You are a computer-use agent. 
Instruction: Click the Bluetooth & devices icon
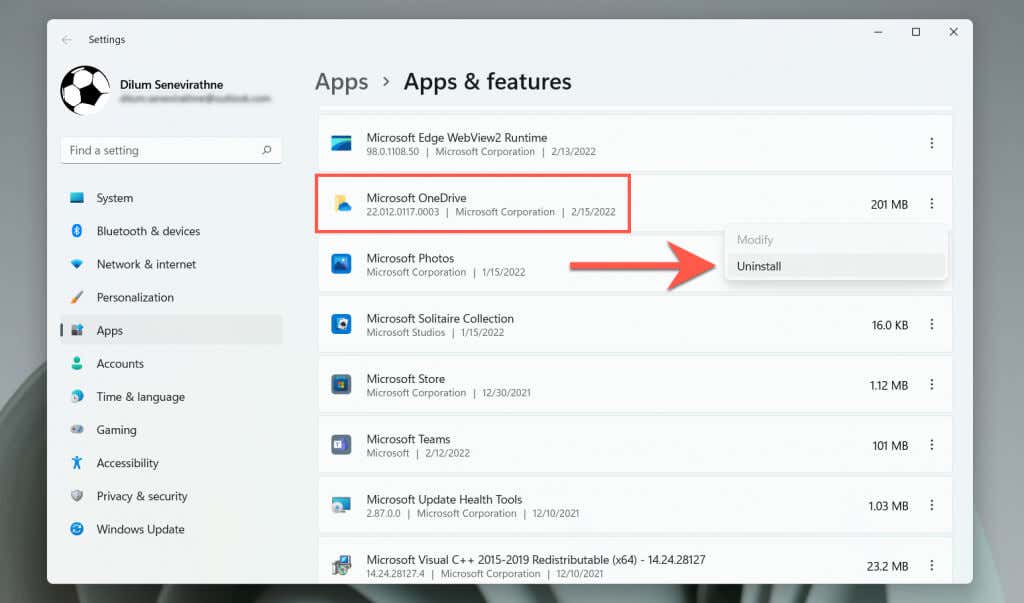[77, 231]
